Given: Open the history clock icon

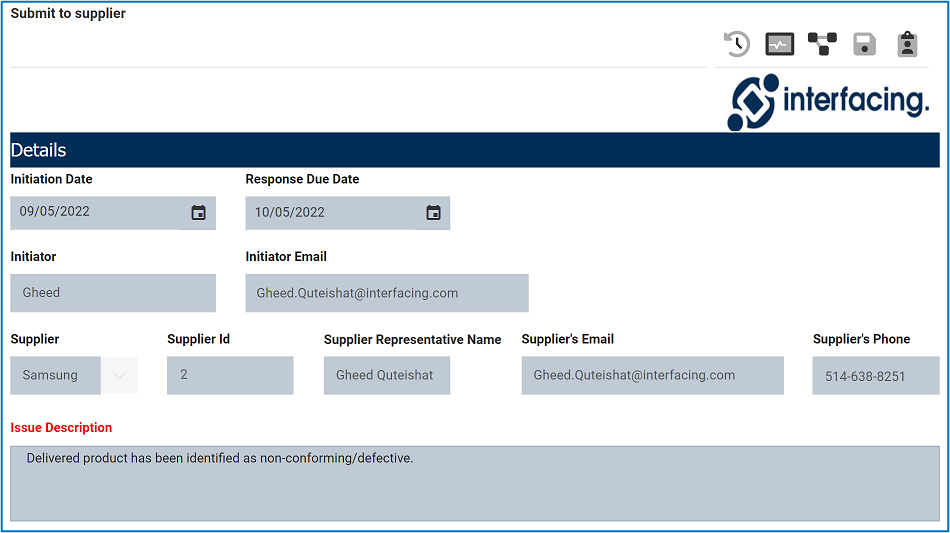Looking at the screenshot, I should click(737, 44).
